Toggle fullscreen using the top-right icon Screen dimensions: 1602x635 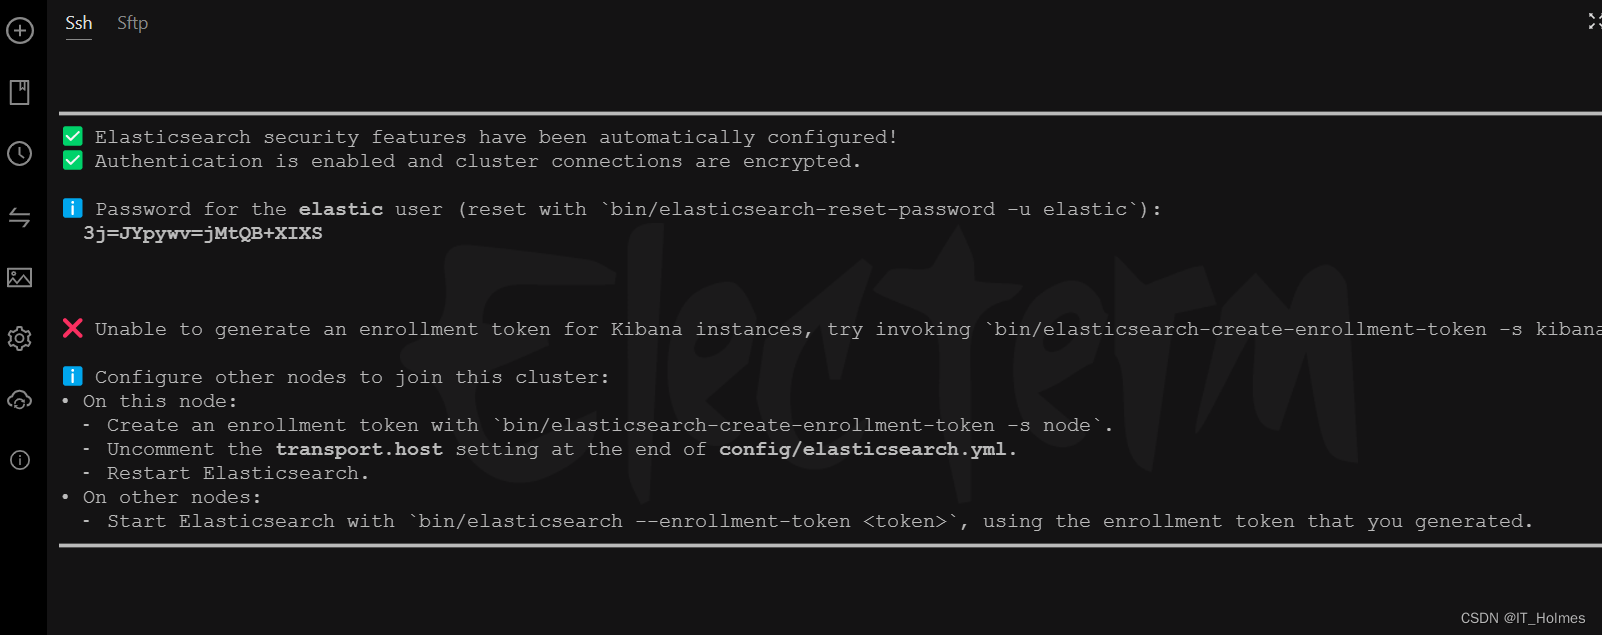pyautogui.click(x=1594, y=21)
